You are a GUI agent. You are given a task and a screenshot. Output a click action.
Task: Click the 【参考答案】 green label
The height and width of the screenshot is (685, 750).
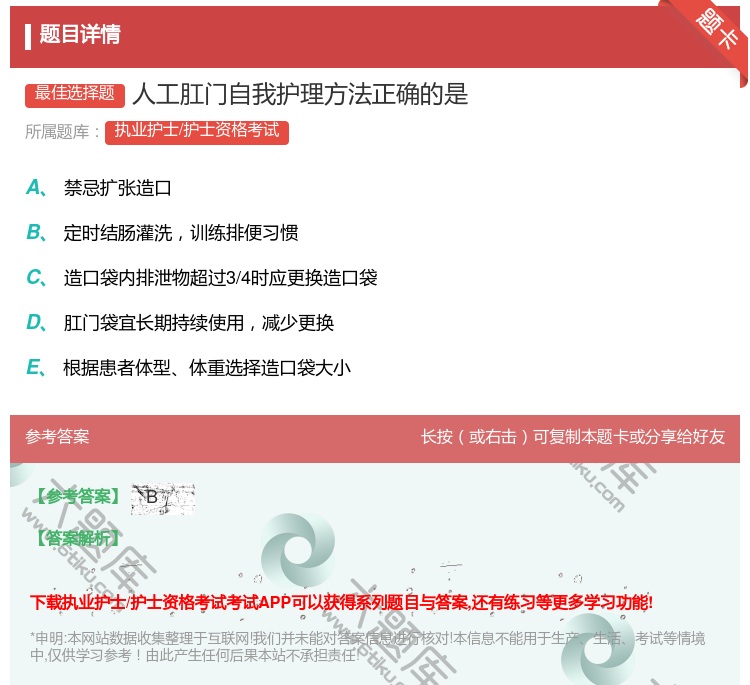tap(78, 497)
